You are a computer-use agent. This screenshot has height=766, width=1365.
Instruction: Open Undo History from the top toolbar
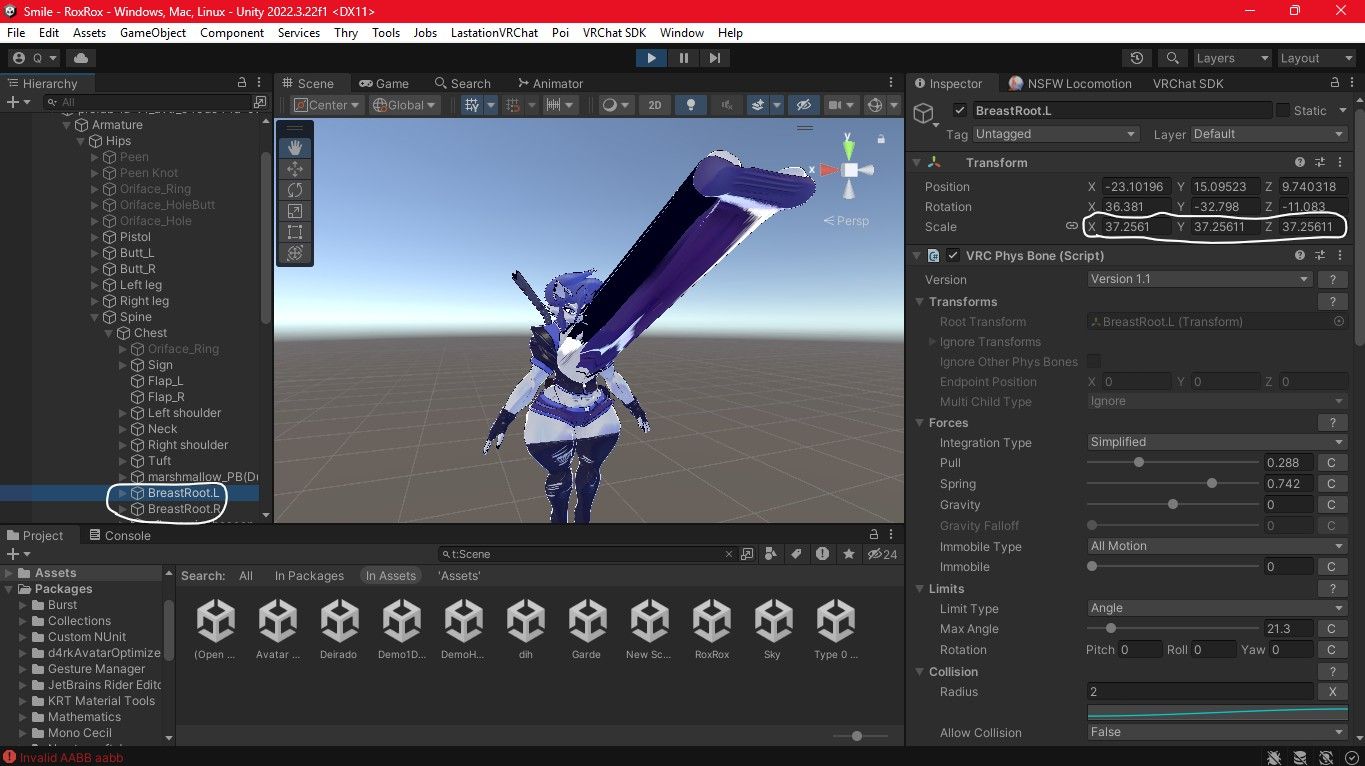1136,58
